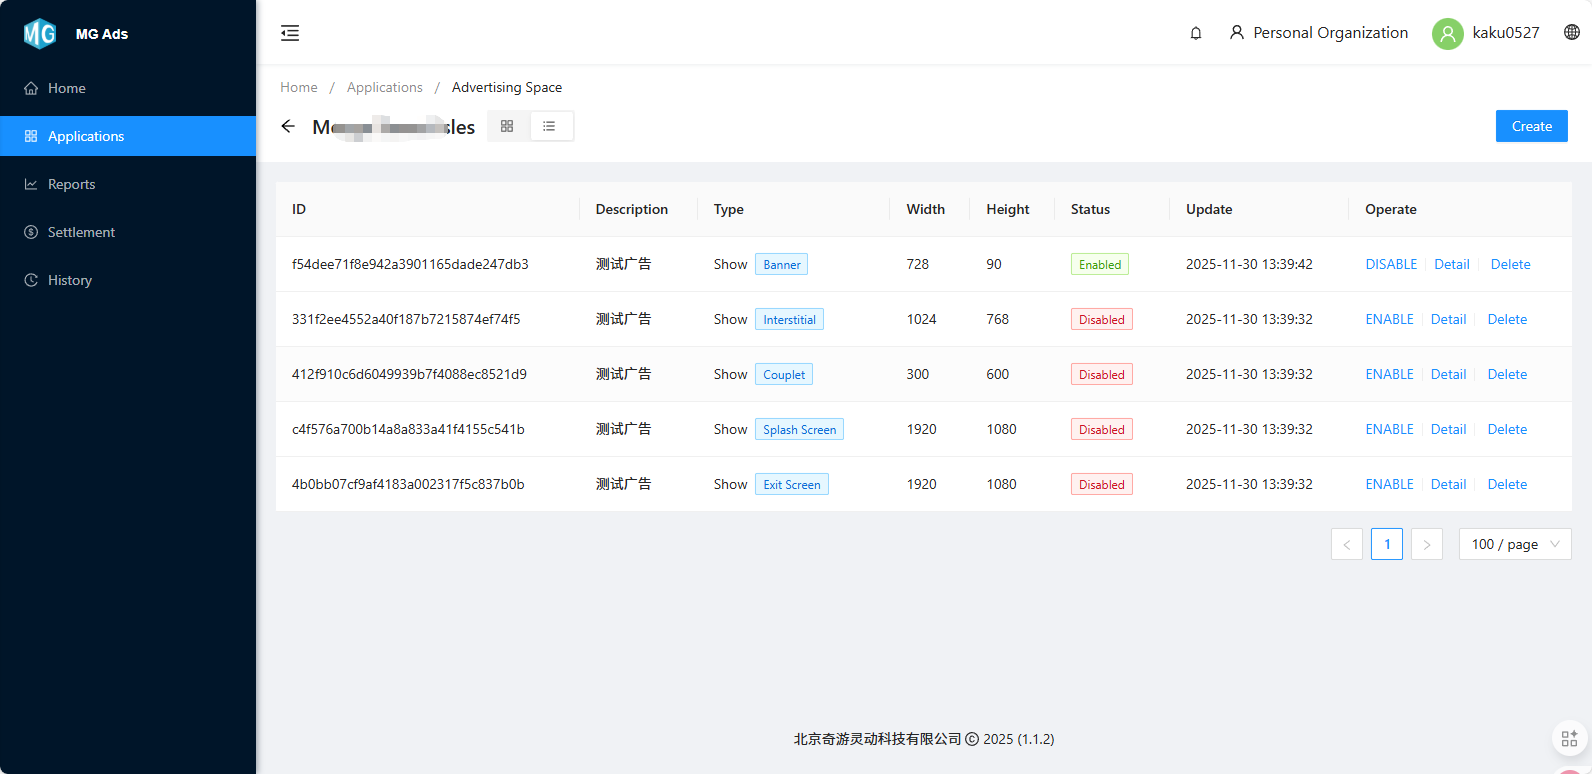The width and height of the screenshot is (1592, 774).
Task: Click the kaku0527 user avatar
Action: (x=1447, y=33)
